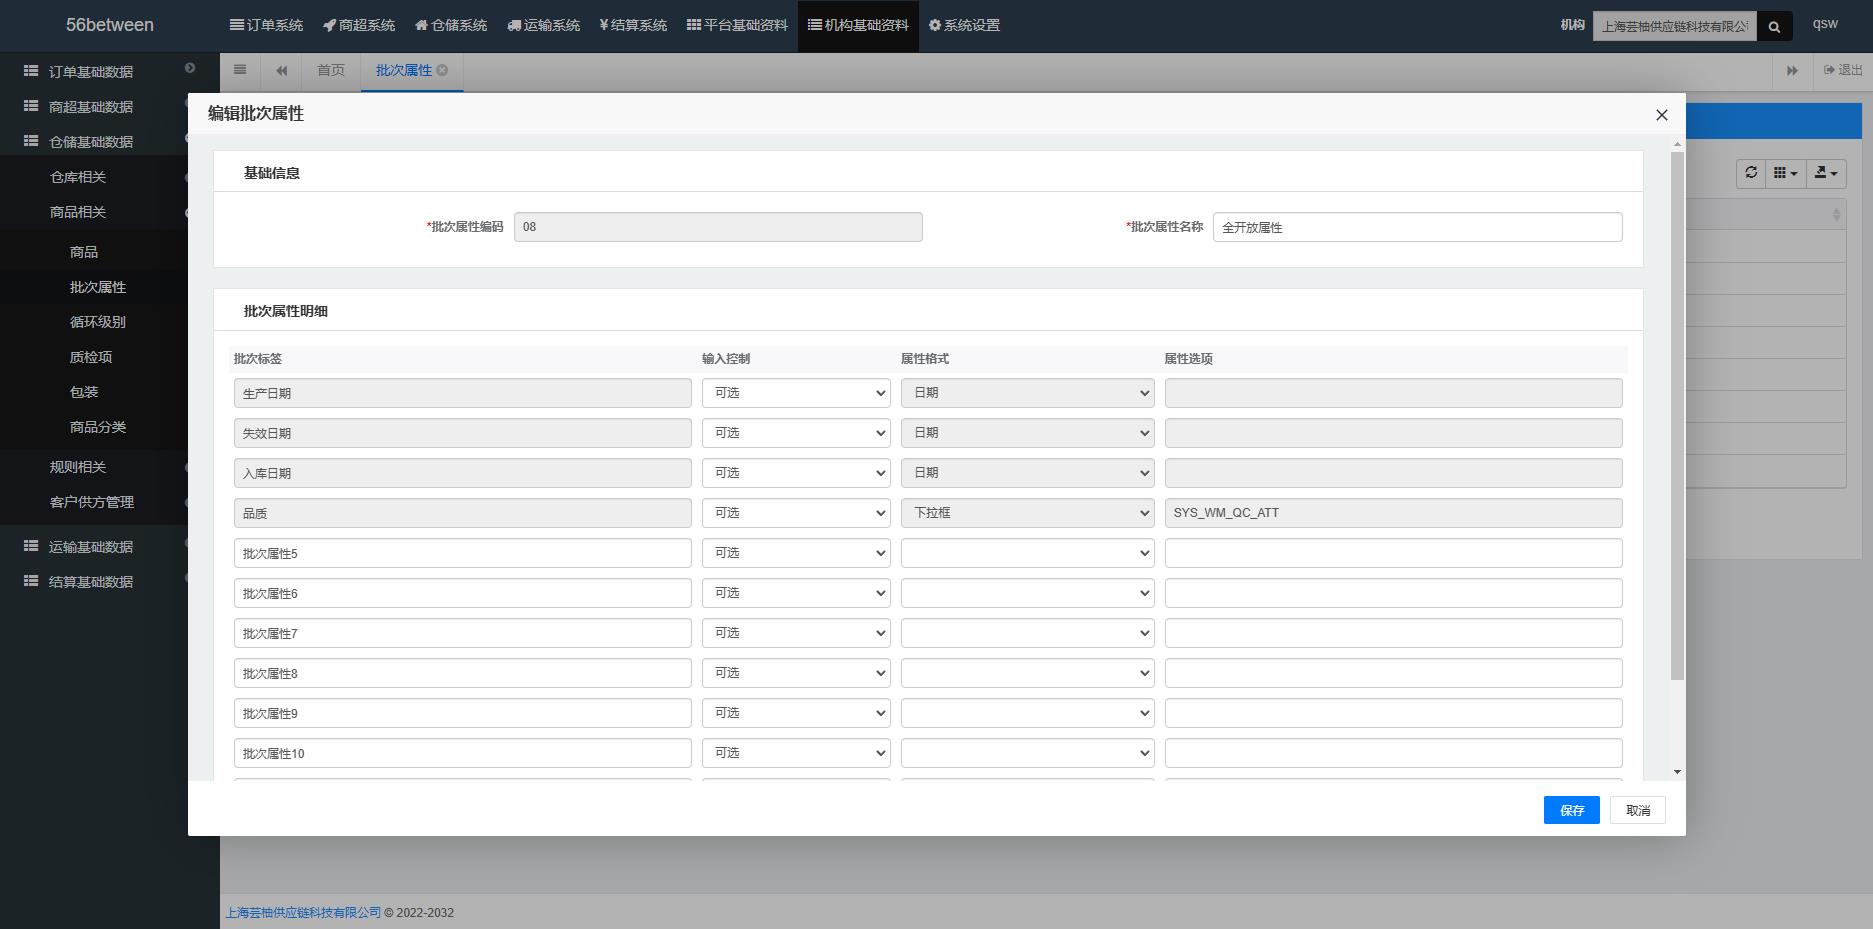Click 属性选项 field for 批次属性9 row
The width and height of the screenshot is (1873, 929).
point(1393,713)
